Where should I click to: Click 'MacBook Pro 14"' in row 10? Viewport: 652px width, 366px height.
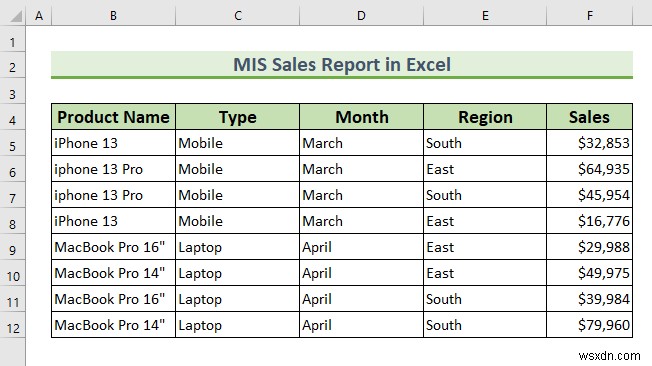[x=110, y=273]
